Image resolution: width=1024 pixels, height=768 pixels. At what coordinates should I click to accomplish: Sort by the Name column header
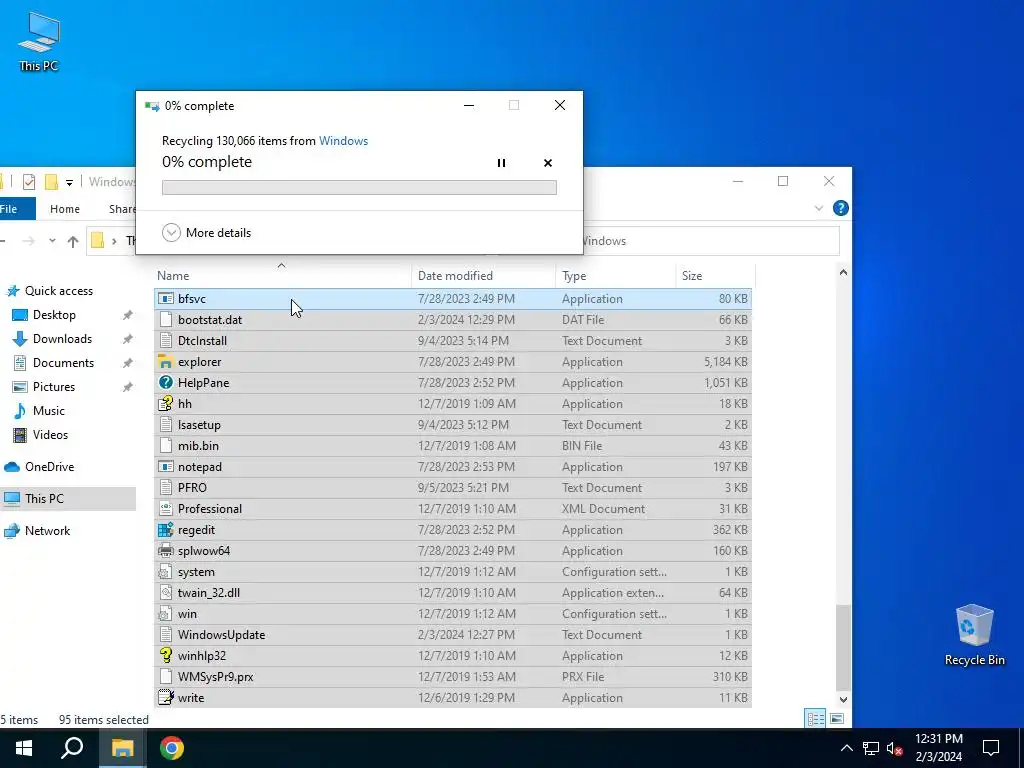point(282,276)
